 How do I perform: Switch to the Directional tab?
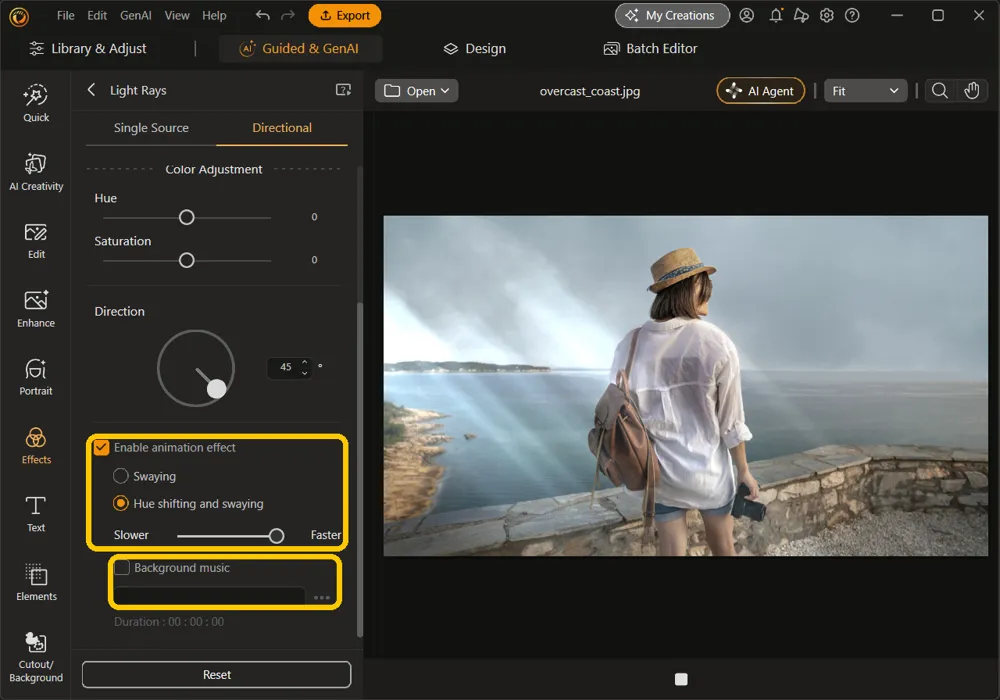[282, 128]
